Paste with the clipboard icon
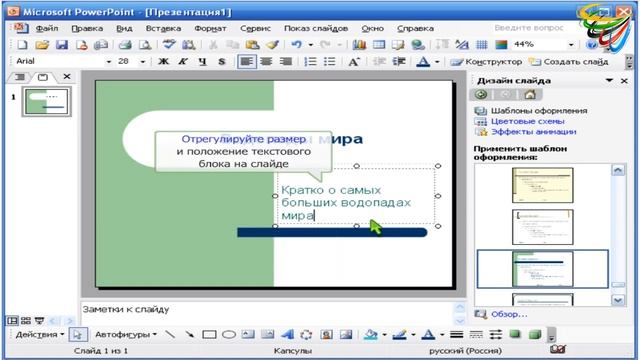The height and width of the screenshot is (360, 640). click(253, 44)
